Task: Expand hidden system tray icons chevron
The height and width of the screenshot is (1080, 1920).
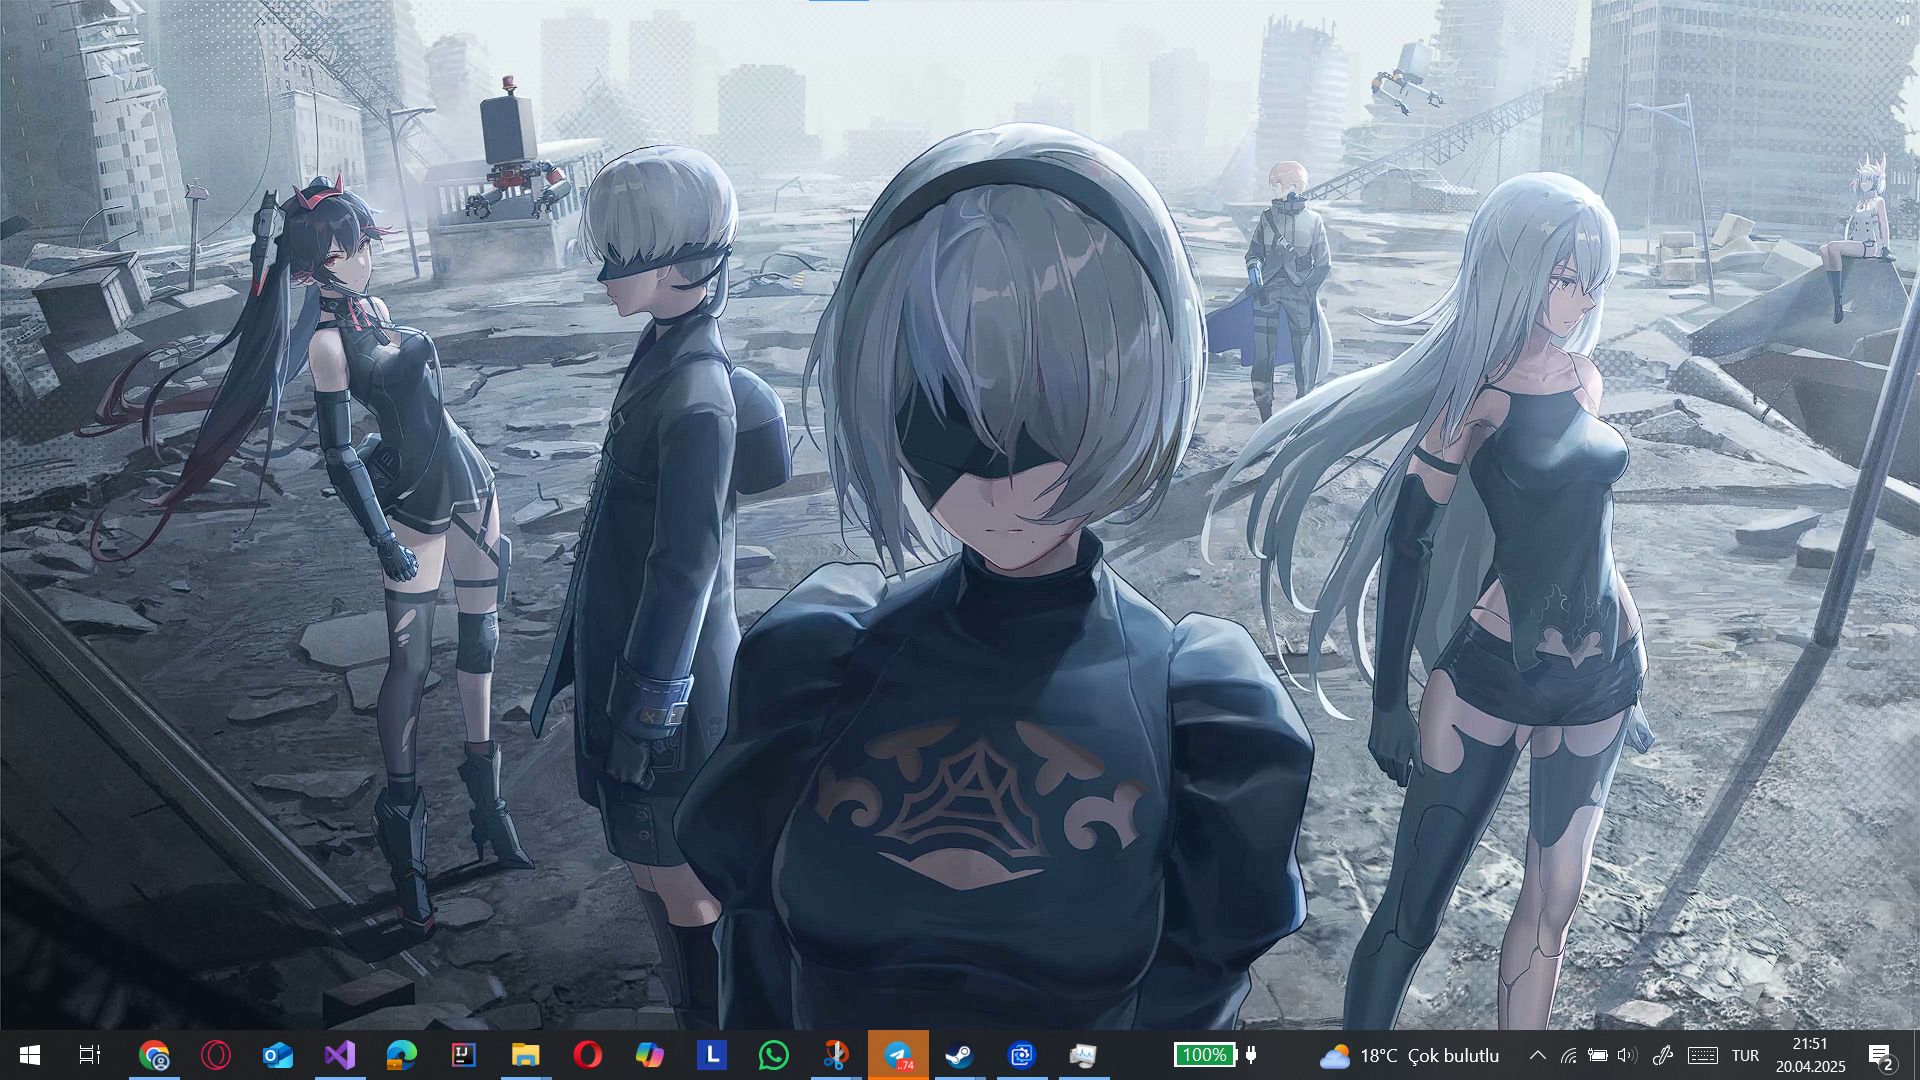Action: [x=1538, y=1055]
